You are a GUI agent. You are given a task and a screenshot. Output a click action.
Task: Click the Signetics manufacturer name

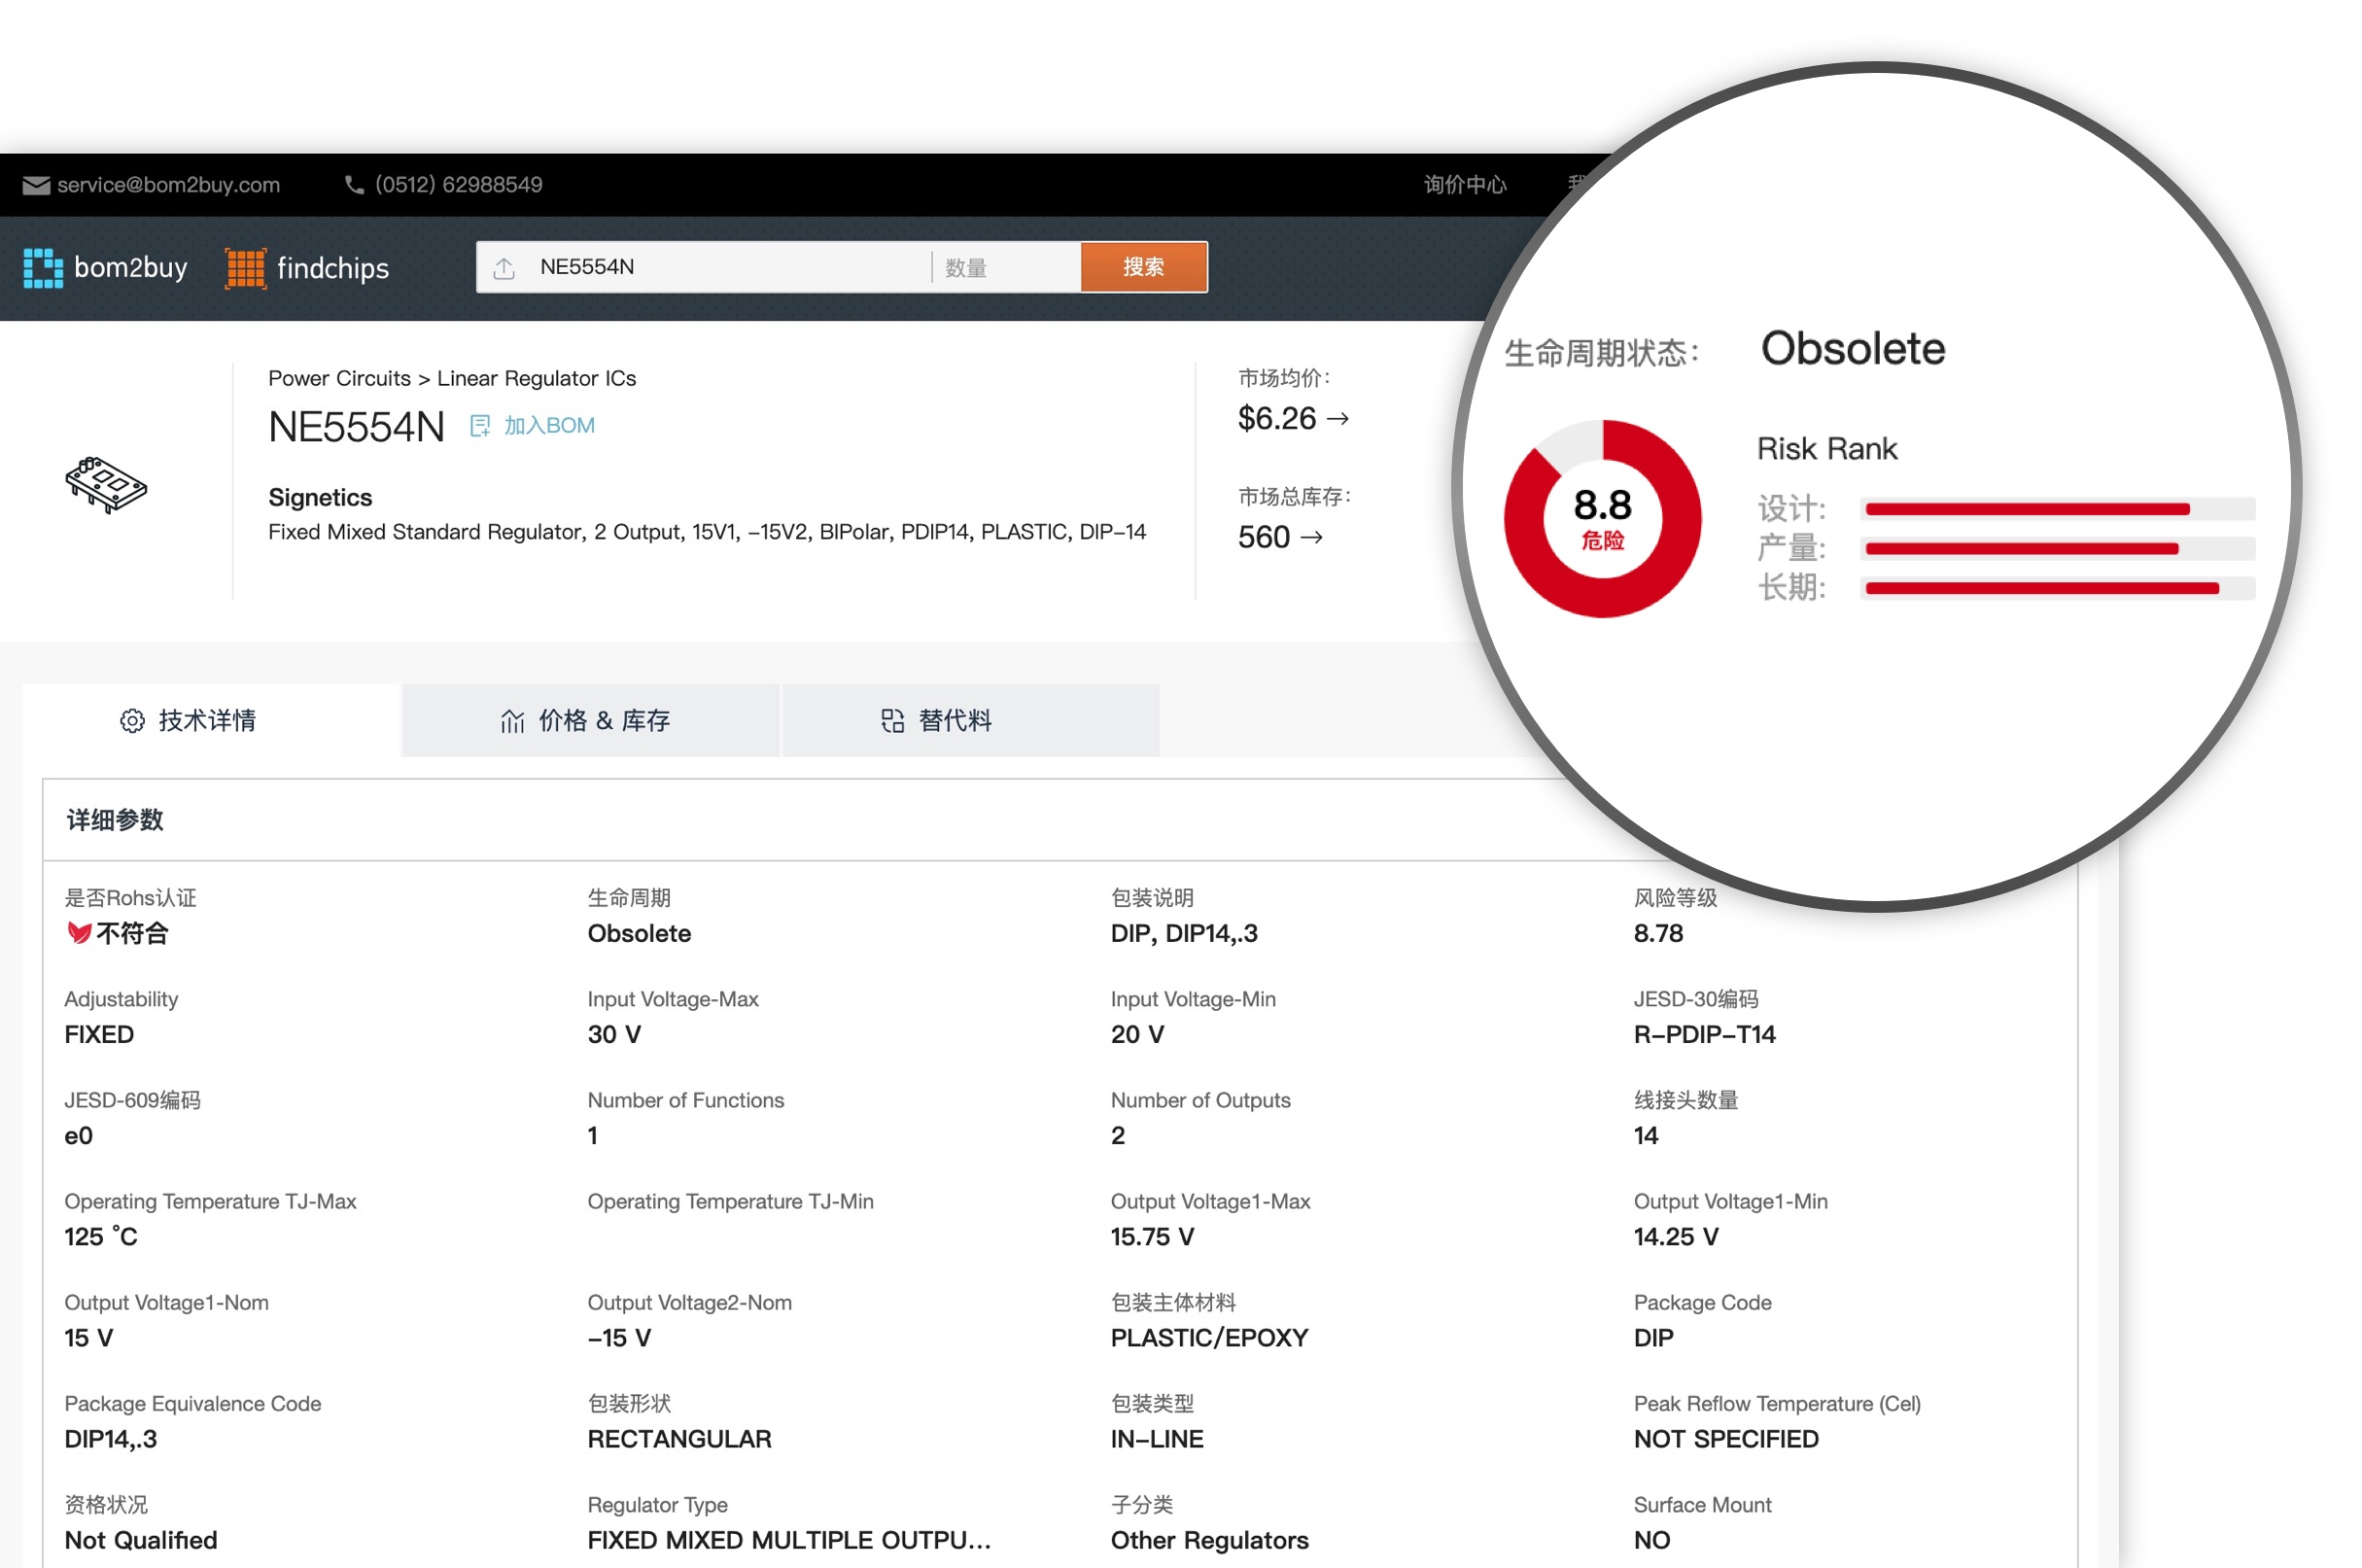[x=320, y=498]
